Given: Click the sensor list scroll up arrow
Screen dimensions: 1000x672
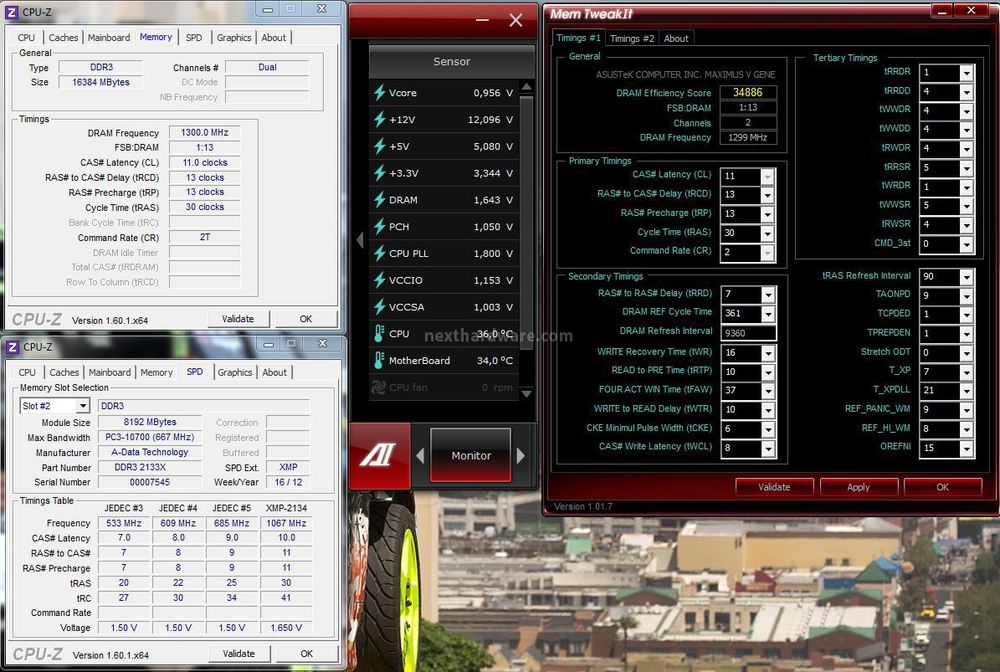Looking at the screenshot, I should tap(526, 87).
